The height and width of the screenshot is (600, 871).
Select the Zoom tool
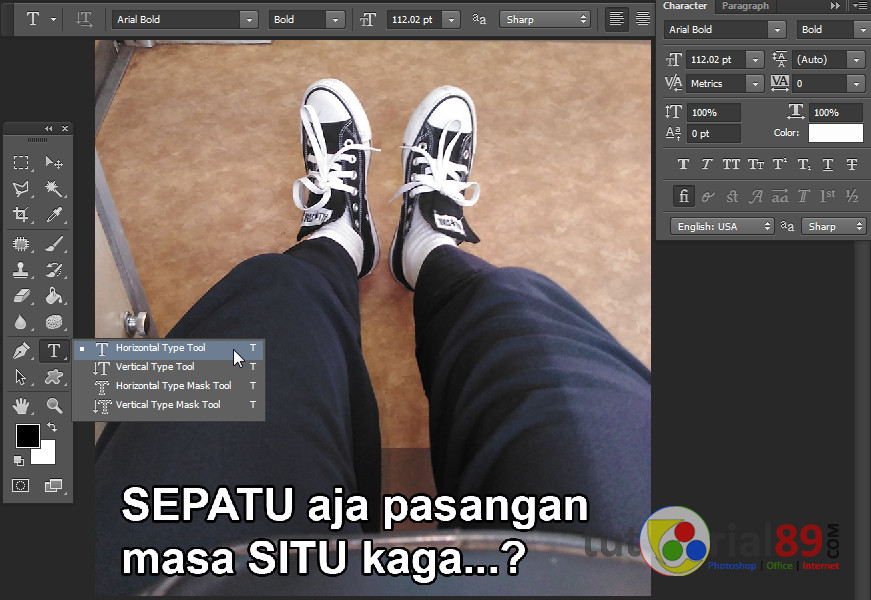click(x=53, y=406)
